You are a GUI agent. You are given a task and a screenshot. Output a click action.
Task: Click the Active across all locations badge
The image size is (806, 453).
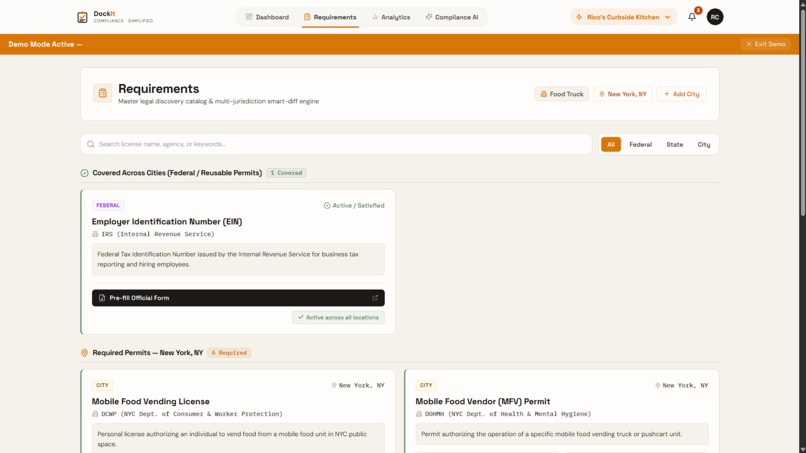click(x=338, y=317)
